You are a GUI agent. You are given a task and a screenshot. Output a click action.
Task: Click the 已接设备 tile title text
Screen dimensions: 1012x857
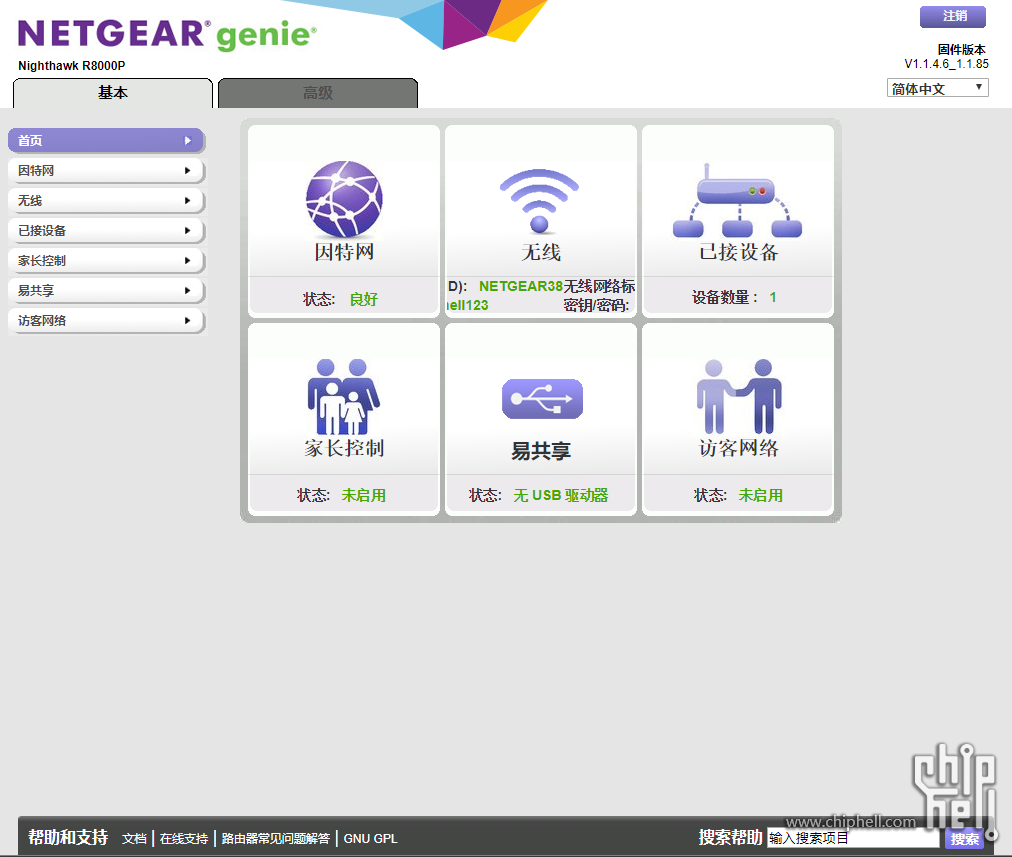[738, 252]
